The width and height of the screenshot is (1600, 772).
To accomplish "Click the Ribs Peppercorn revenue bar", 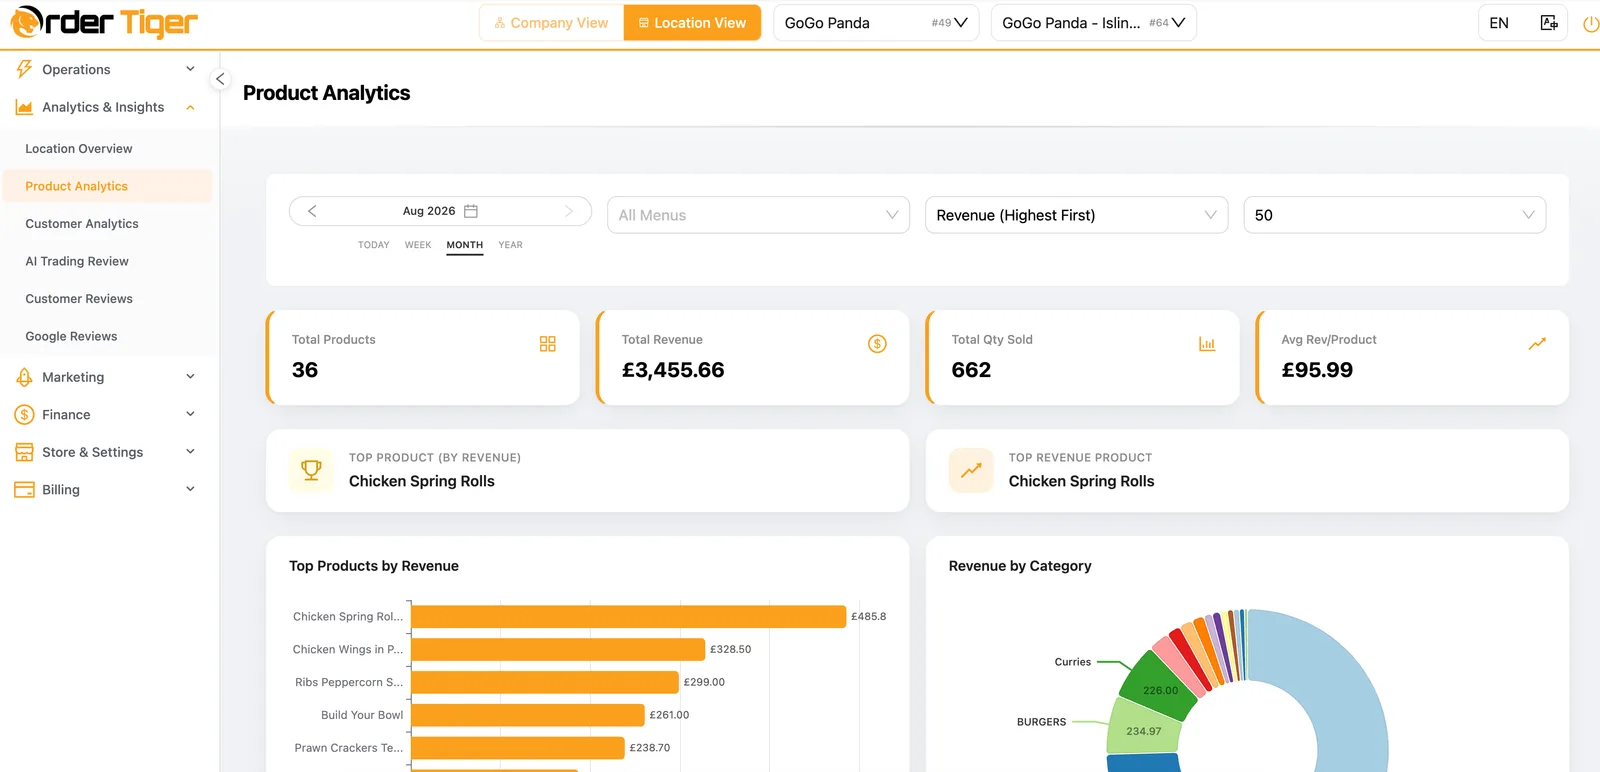I will (545, 682).
